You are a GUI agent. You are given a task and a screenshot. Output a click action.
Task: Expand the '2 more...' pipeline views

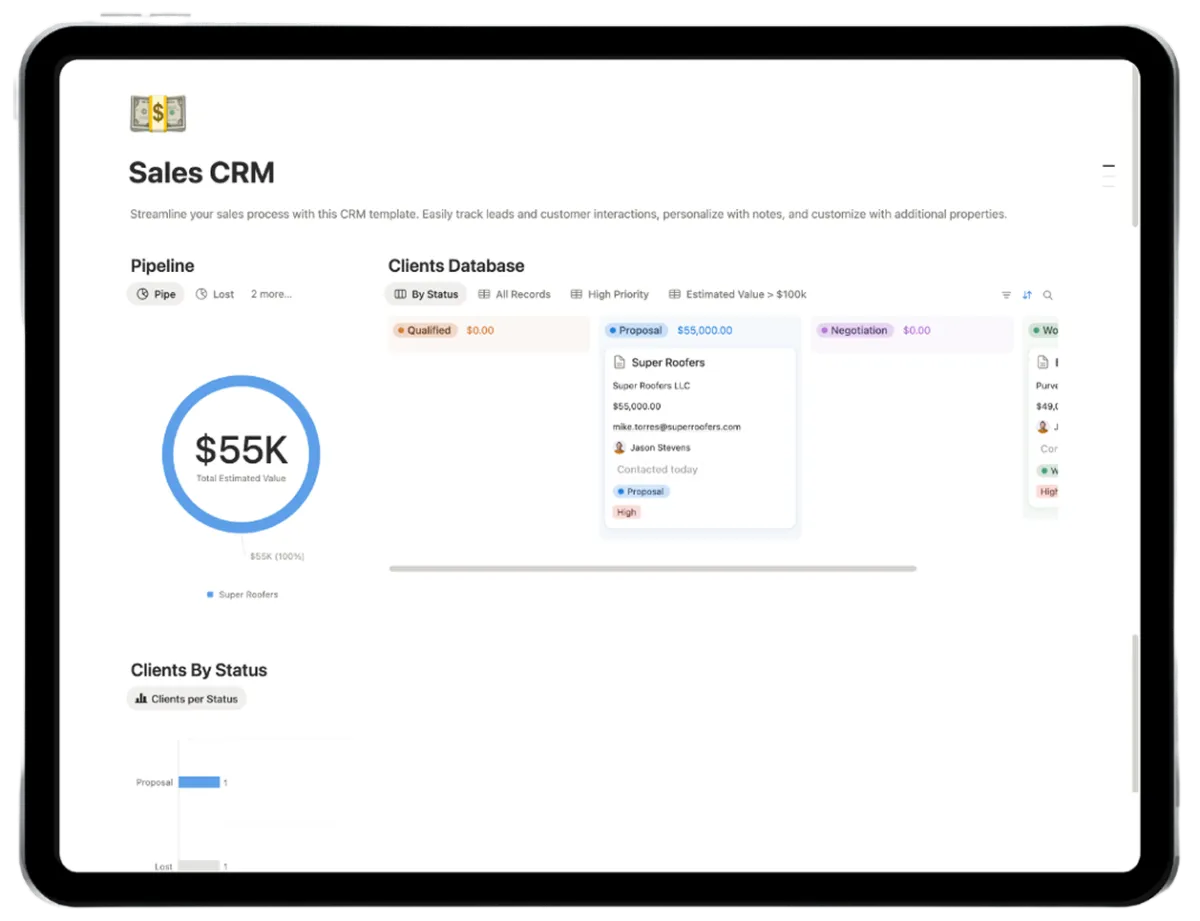tap(271, 294)
